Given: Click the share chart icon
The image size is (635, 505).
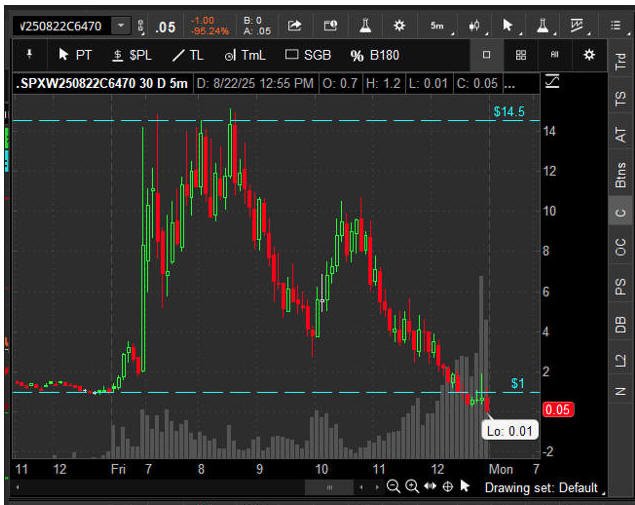Looking at the screenshot, I should (x=294, y=25).
